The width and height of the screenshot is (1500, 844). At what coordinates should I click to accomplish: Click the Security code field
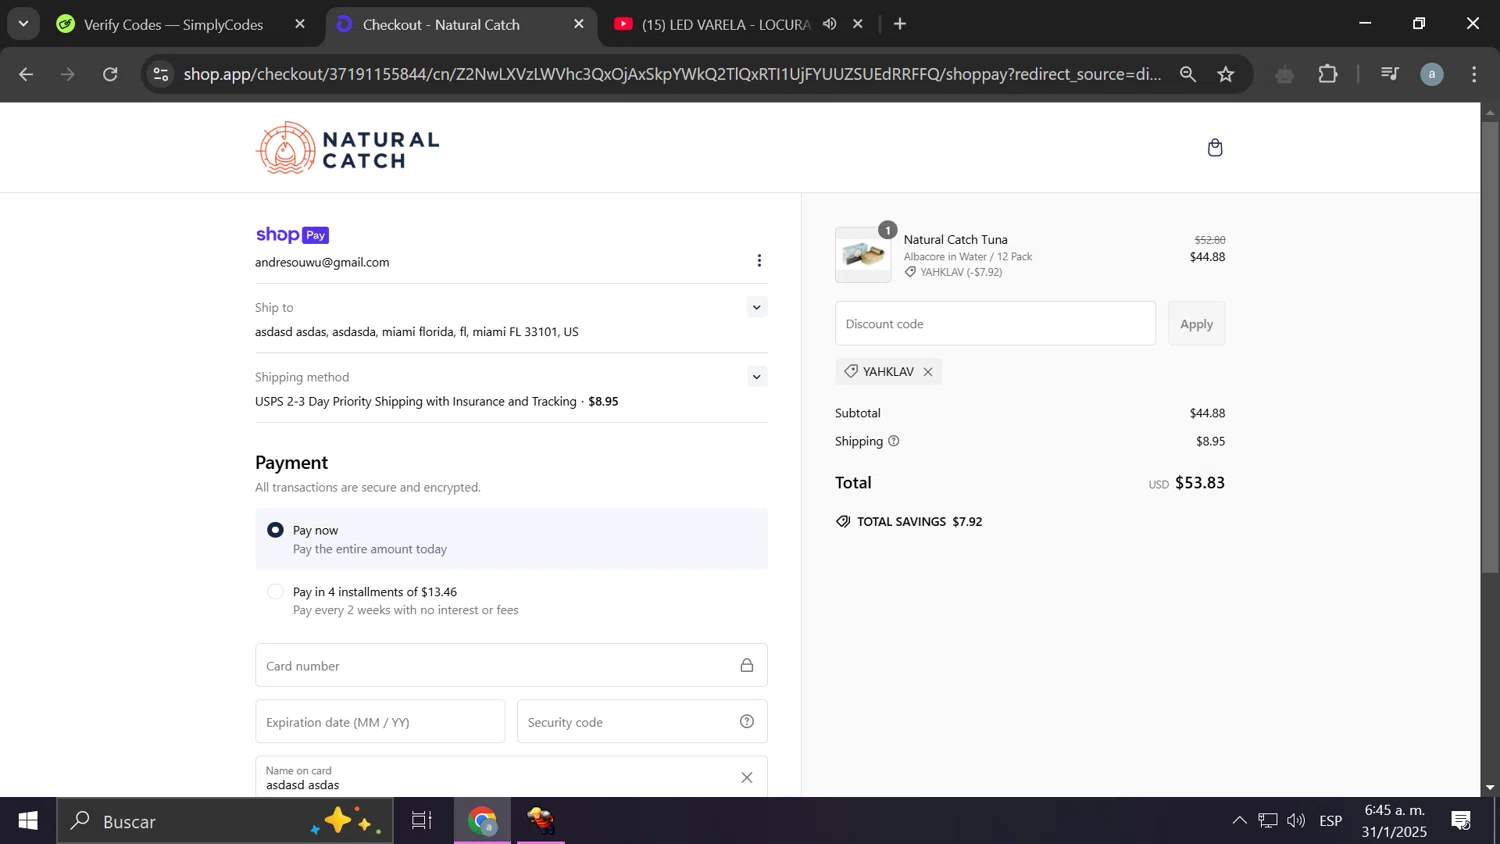(x=642, y=722)
